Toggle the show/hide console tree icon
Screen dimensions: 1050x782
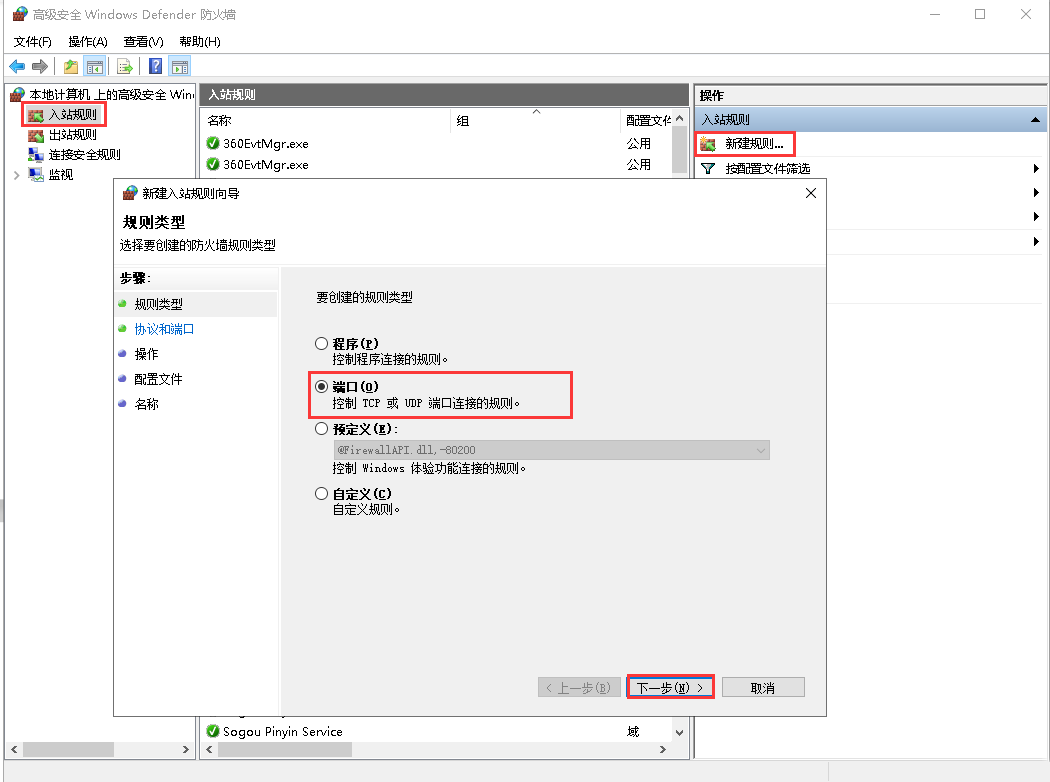[x=95, y=66]
